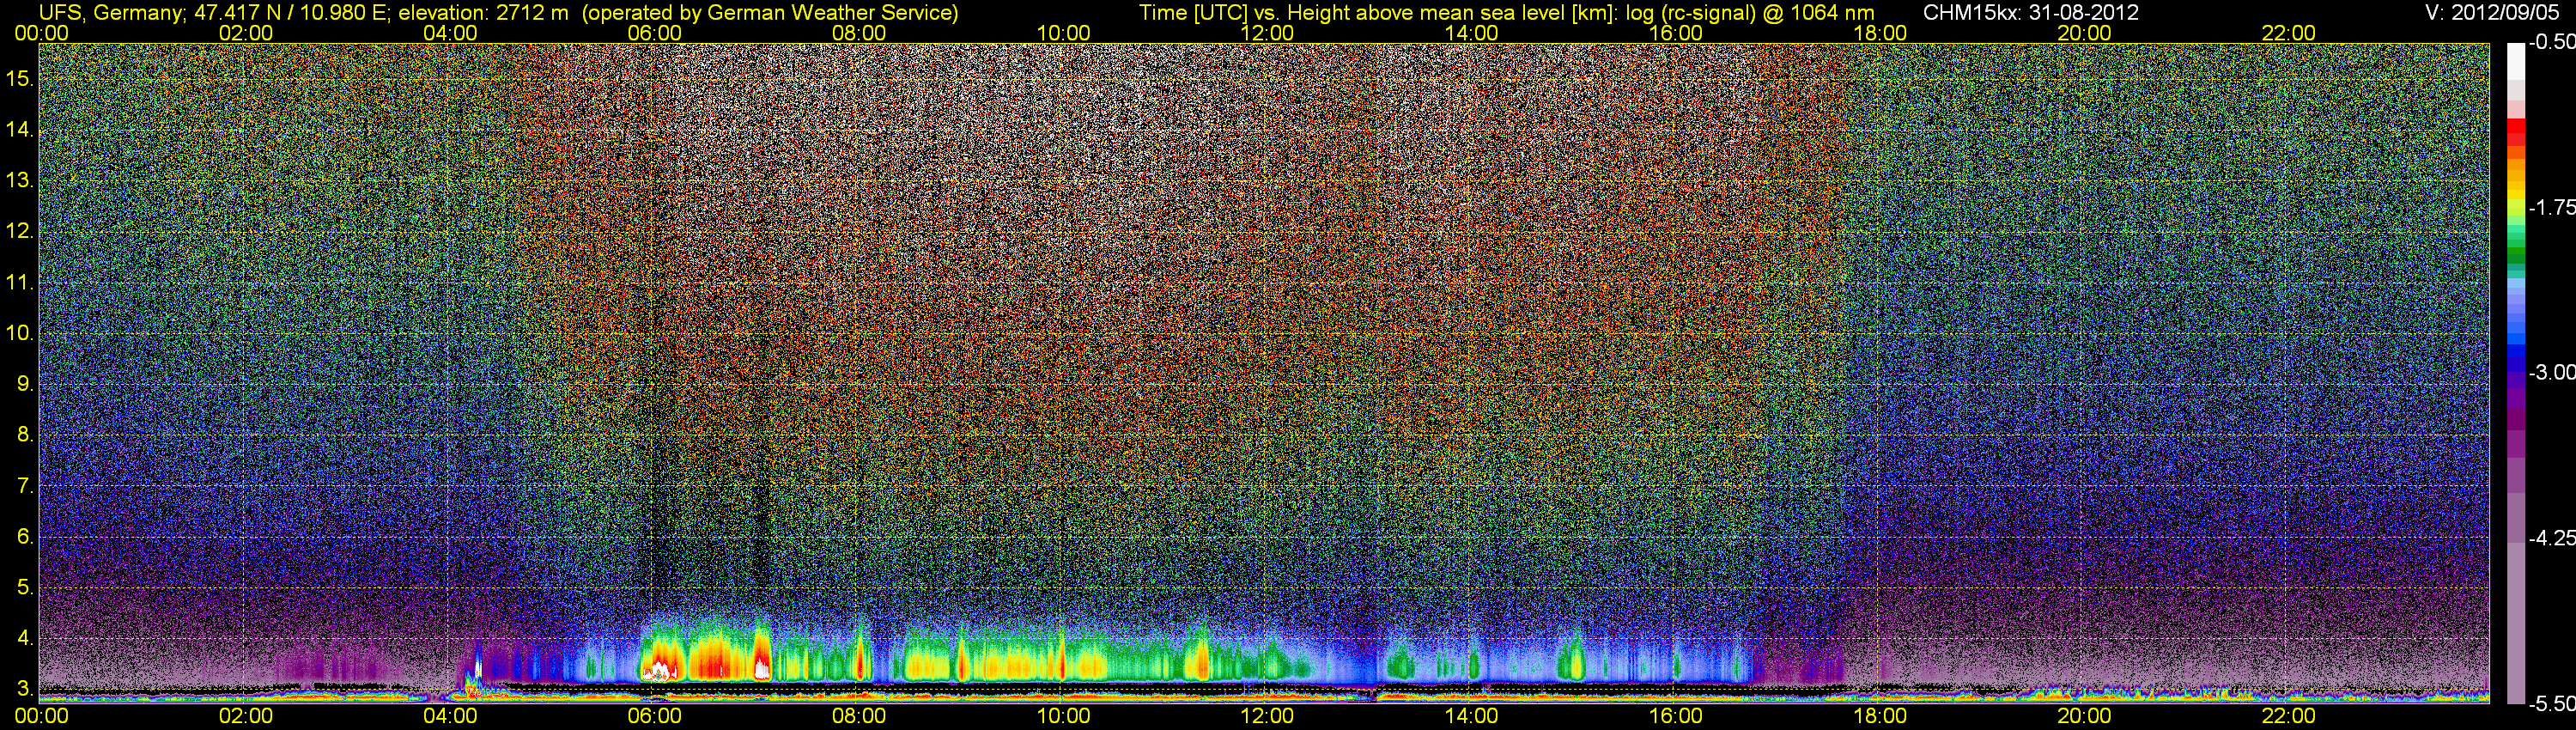Click the height axis label '4.'
The height and width of the screenshot is (730, 2576).
click(x=25, y=639)
